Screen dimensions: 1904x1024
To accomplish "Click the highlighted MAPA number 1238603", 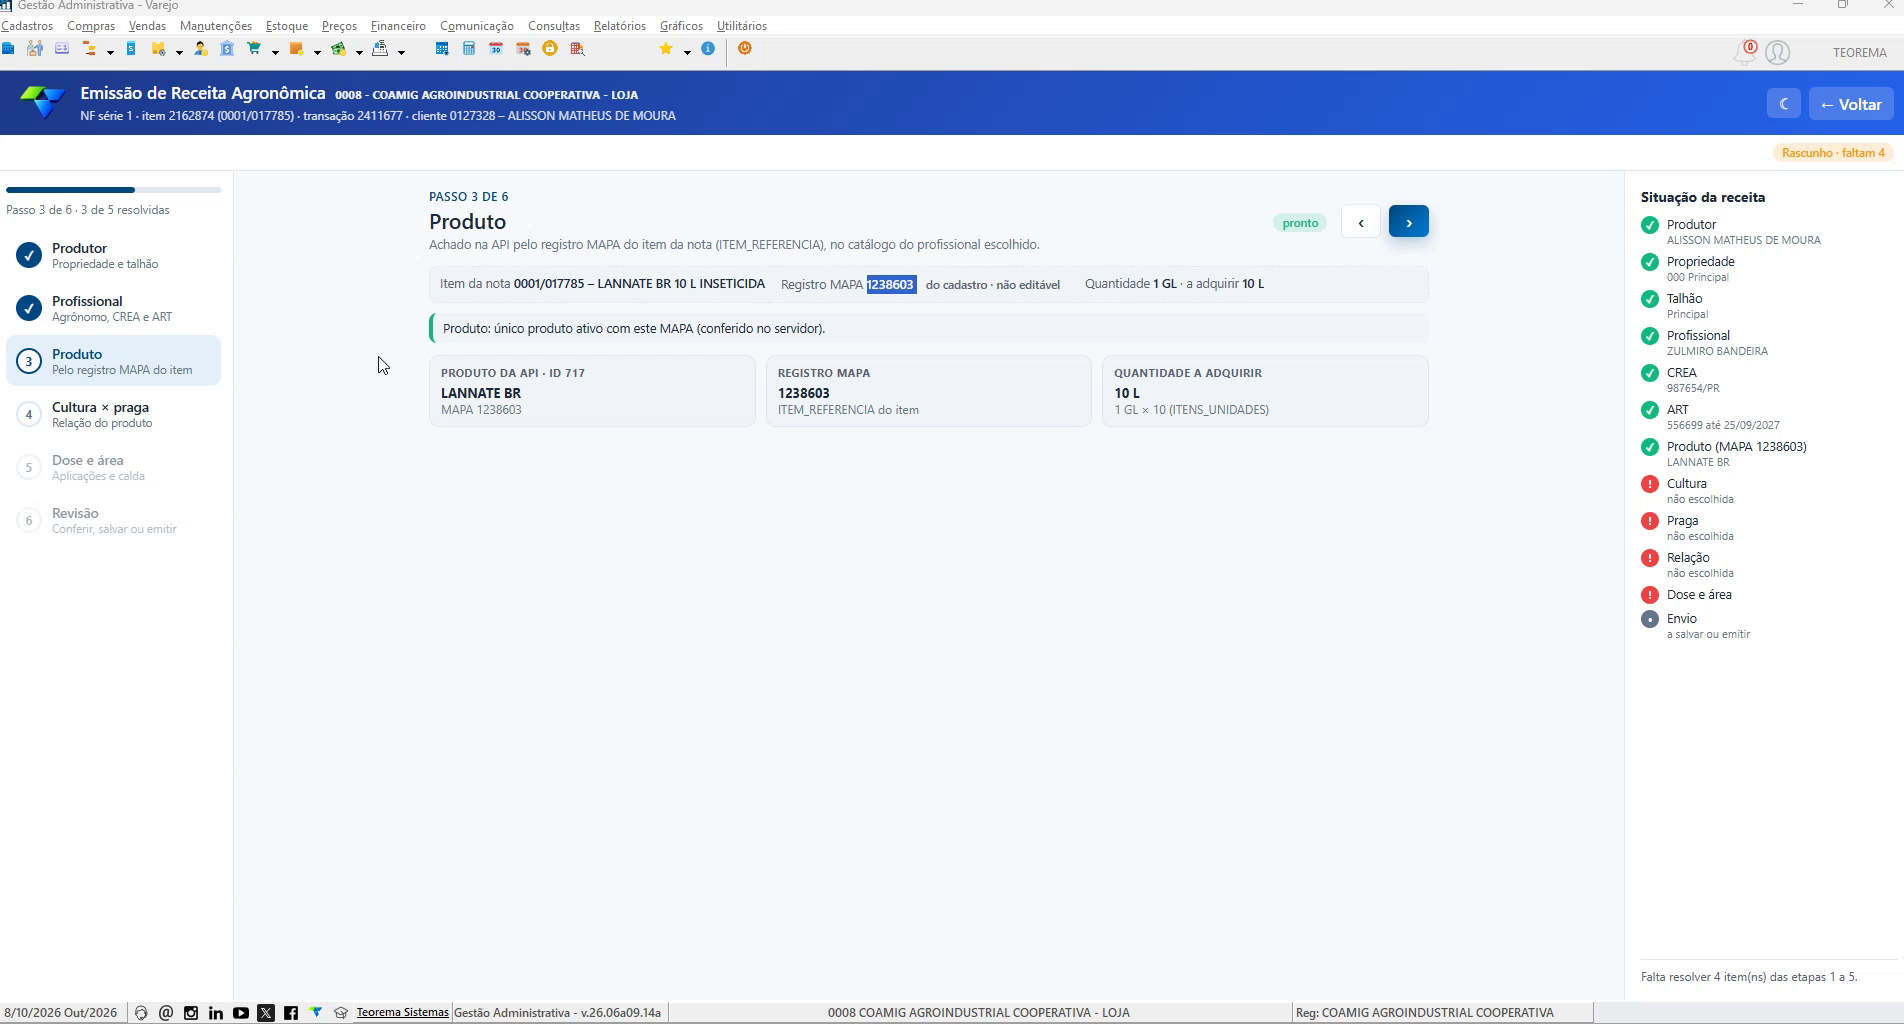I will pos(891,284).
